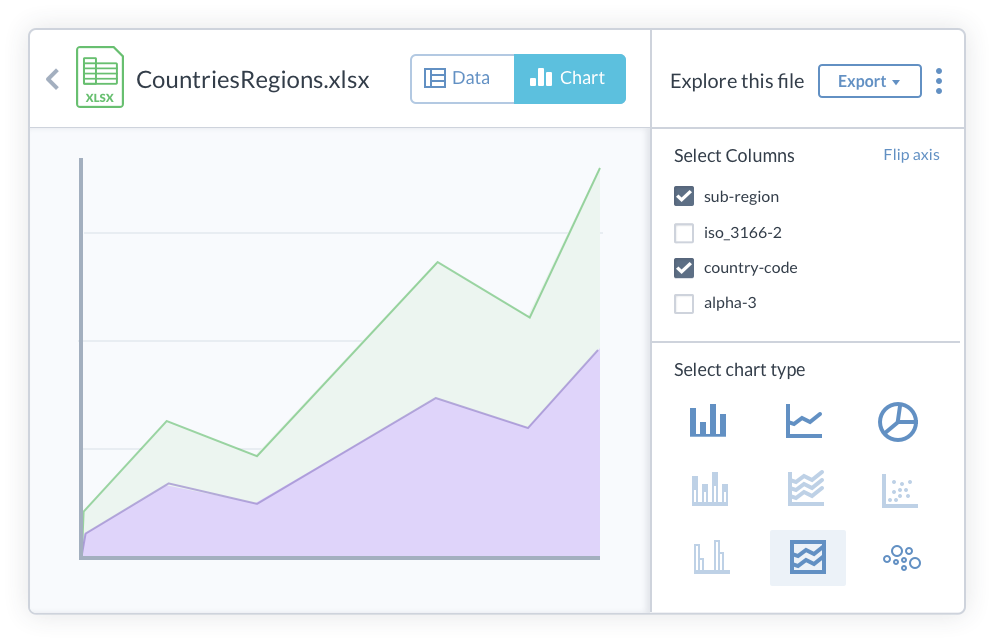Select the line chart type icon
Screen dimensions: 994x644
tap(804, 421)
